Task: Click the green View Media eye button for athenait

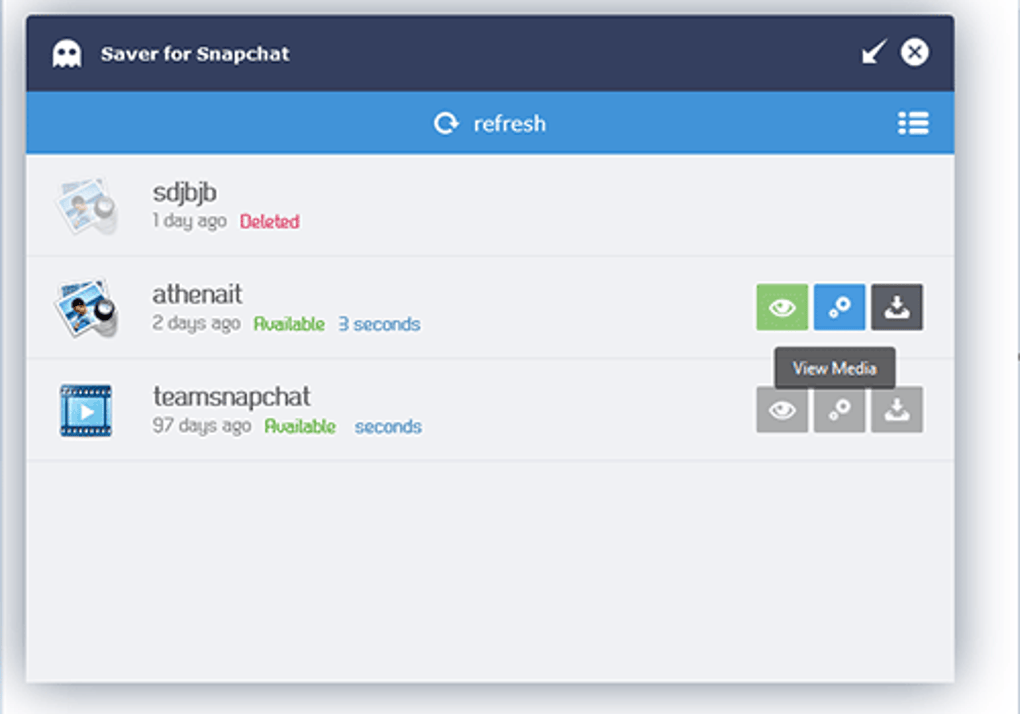Action: click(x=782, y=307)
